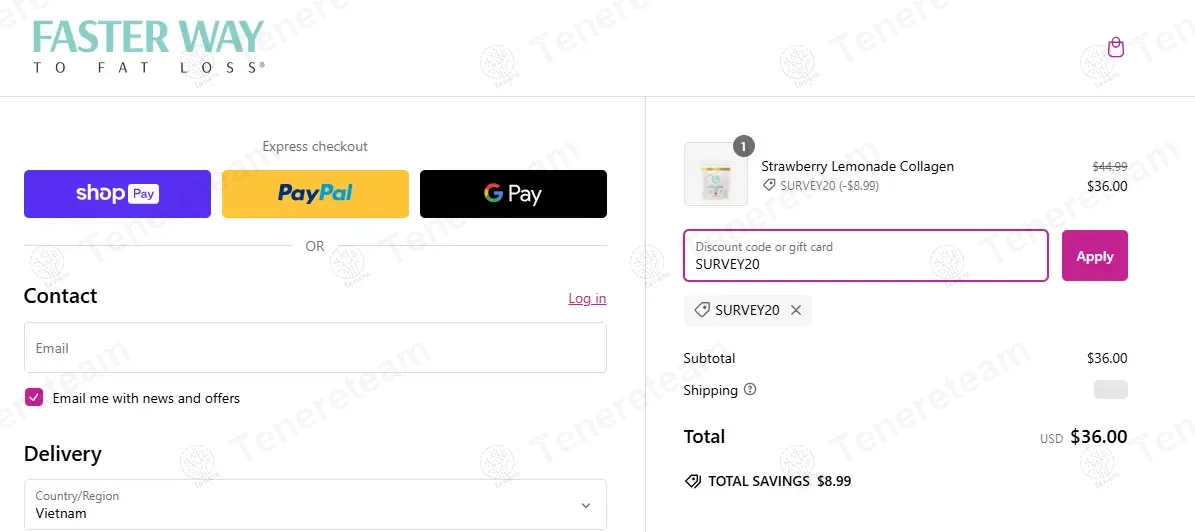Screen dimensions: 1195x532
Task: Remove the applied SURVEY20 discount chip
Action: 796,310
